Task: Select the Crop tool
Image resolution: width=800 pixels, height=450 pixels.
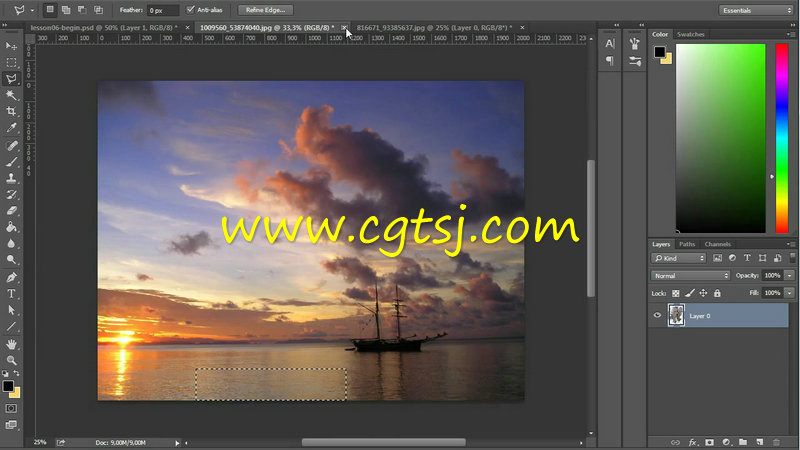Action: pyautogui.click(x=11, y=111)
